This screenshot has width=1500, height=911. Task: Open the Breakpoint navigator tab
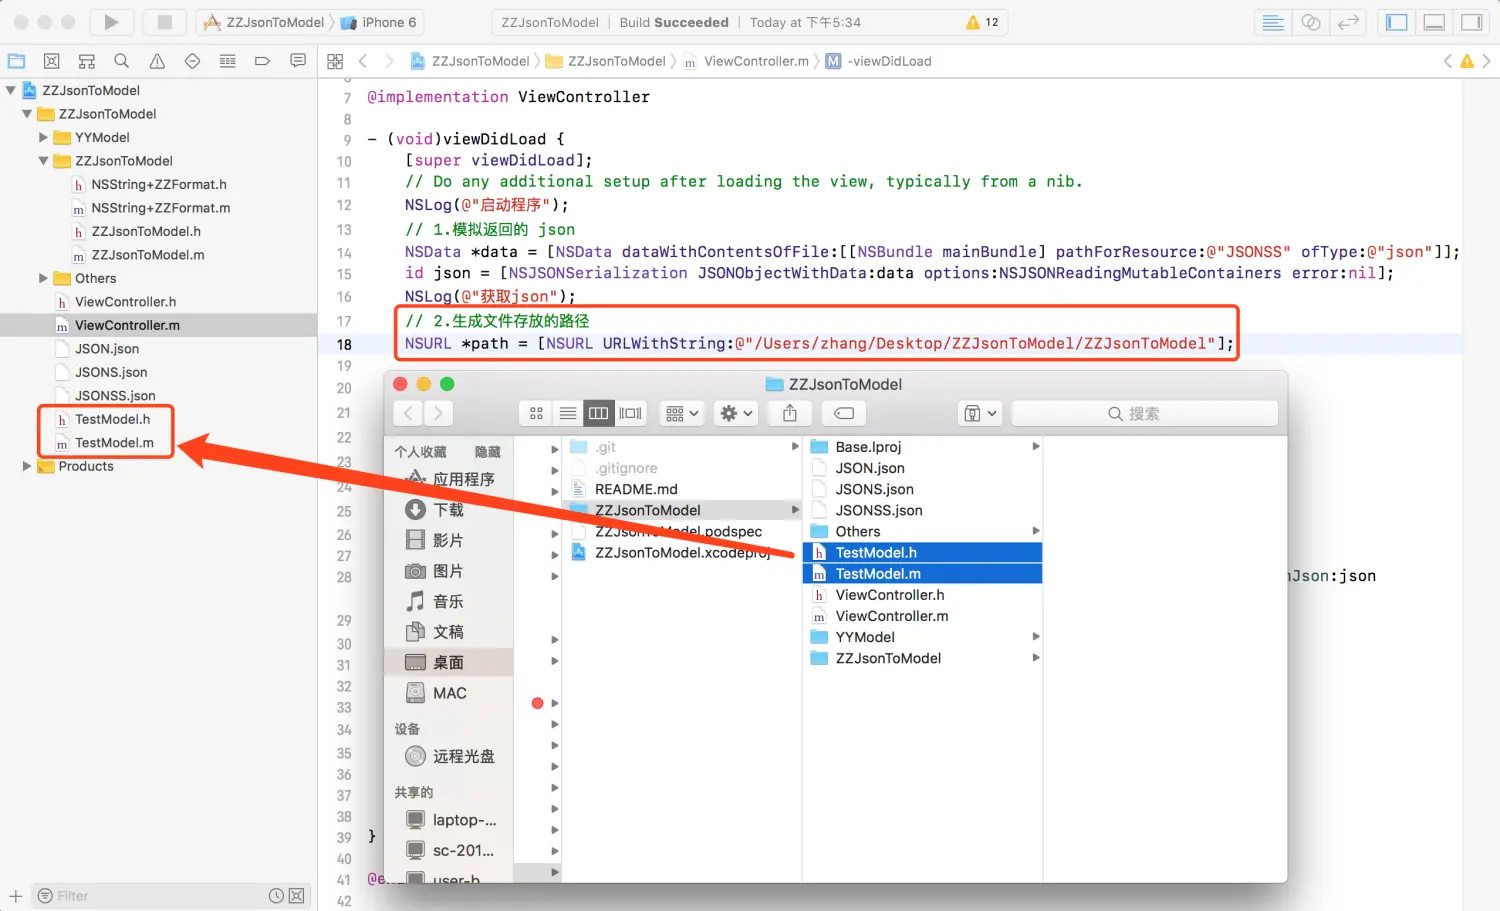coord(263,61)
